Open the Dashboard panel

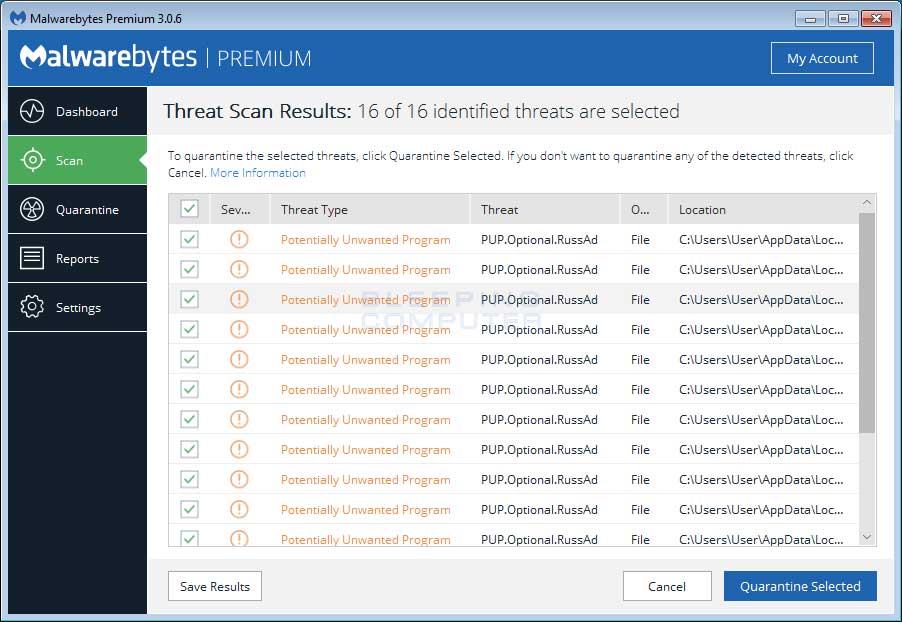pos(77,111)
